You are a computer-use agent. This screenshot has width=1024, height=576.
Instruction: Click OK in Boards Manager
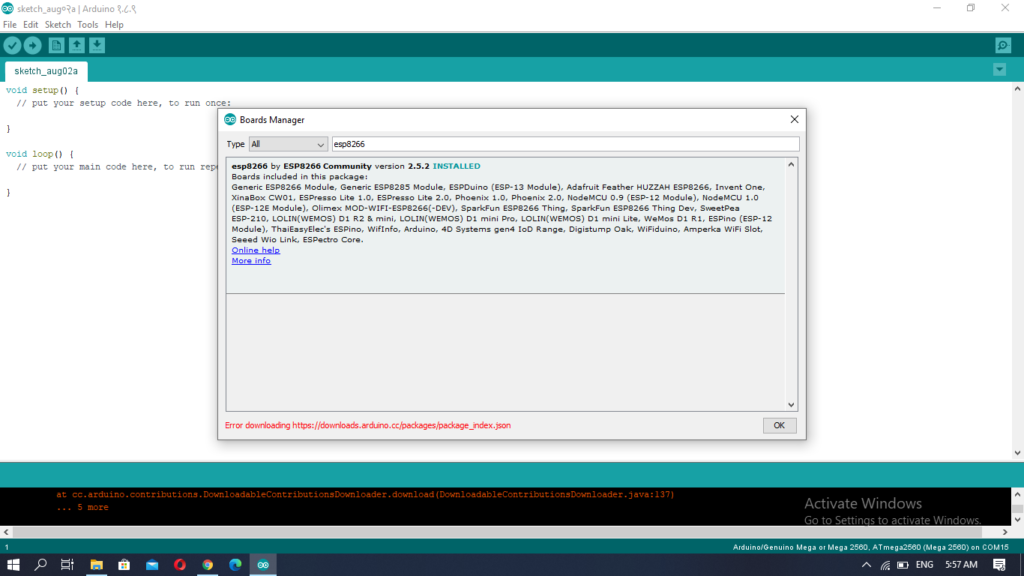coord(779,425)
